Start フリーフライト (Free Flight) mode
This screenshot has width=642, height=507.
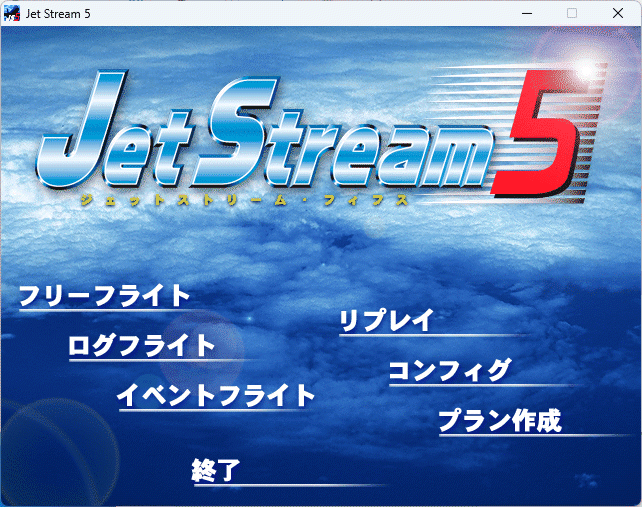(x=104, y=296)
